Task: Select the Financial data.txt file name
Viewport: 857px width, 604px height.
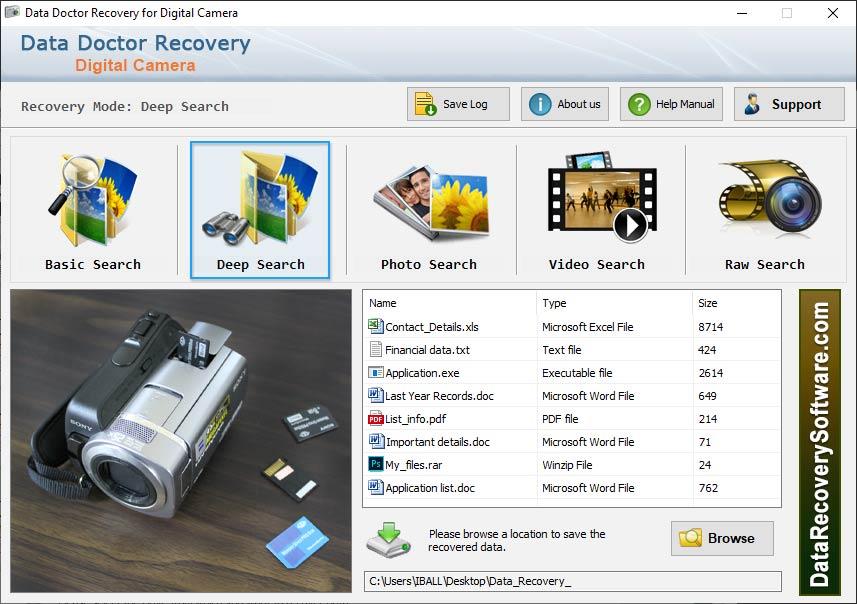Action: [x=427, y=350]
